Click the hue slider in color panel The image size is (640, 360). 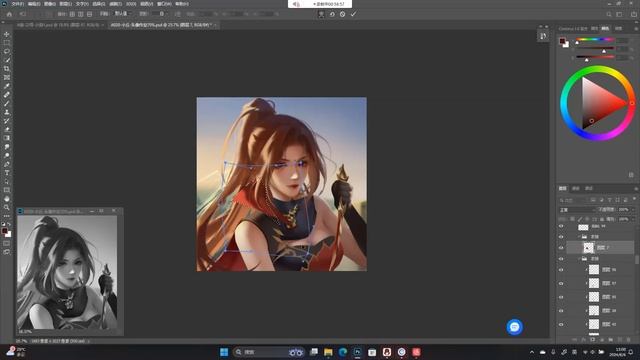[x=595, y=40]
